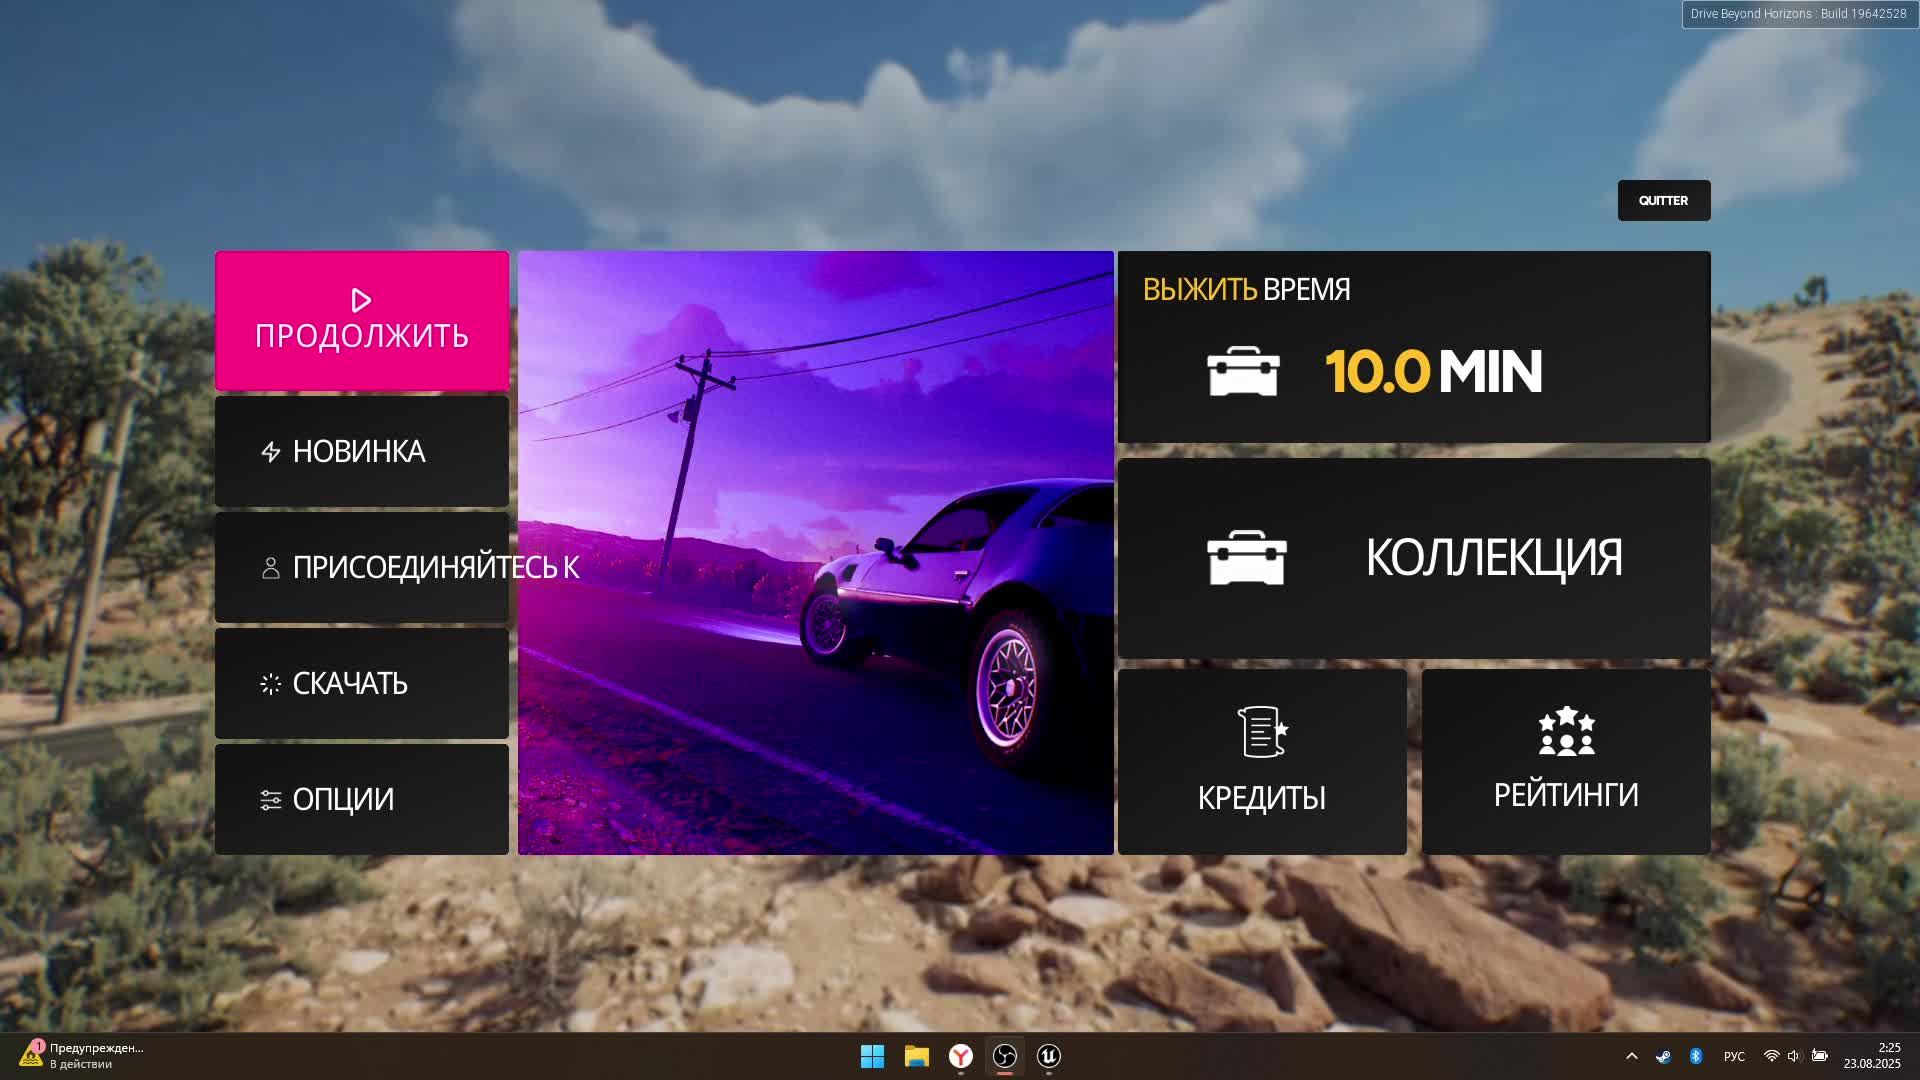The width and height of the screenshot is (1920, 1080).
Task: Expand hidden system tray icons chevron
Action: (x=1631, y=1056)
